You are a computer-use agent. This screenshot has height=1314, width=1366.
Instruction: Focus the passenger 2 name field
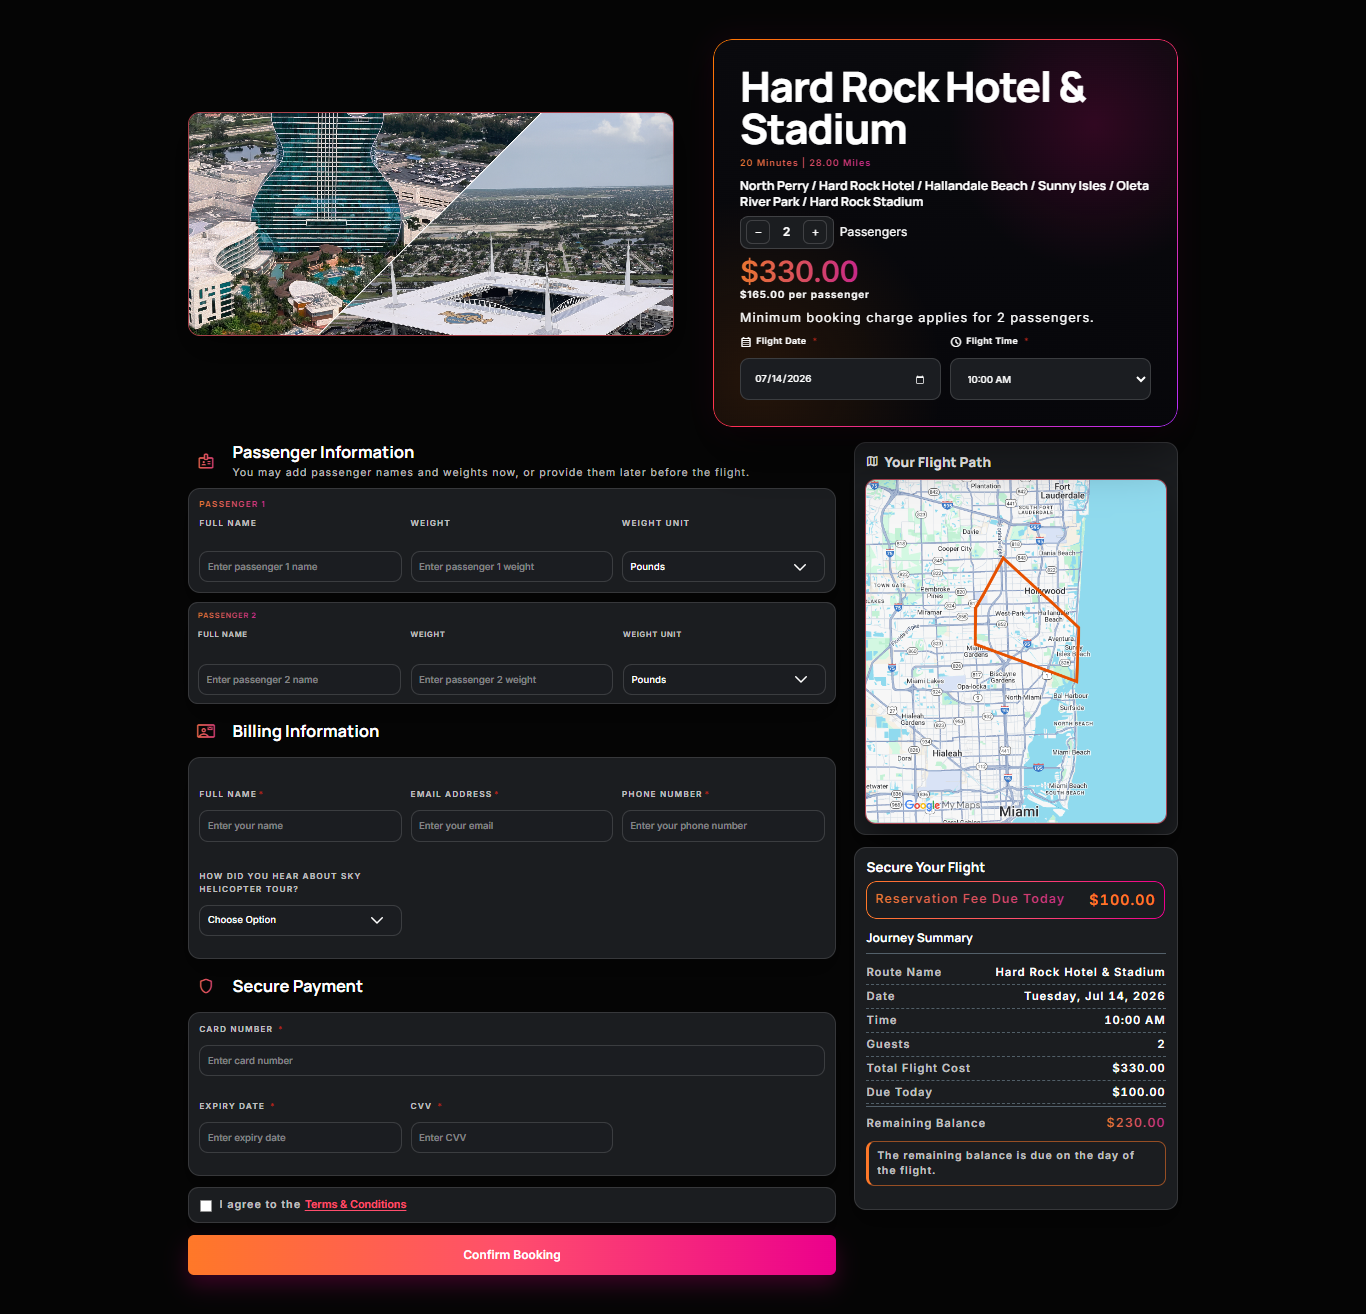(x=299, y=679)
